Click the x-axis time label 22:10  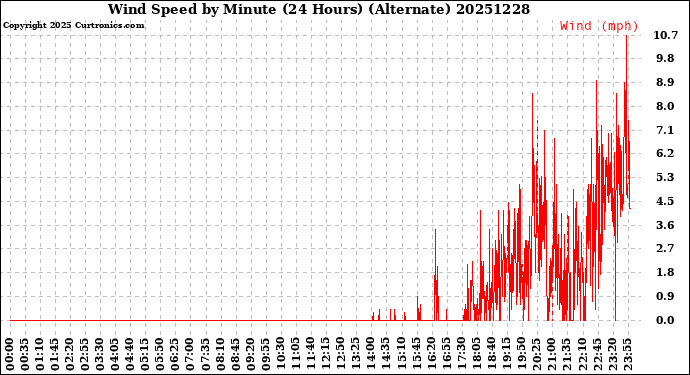click(x=583, y=355)
